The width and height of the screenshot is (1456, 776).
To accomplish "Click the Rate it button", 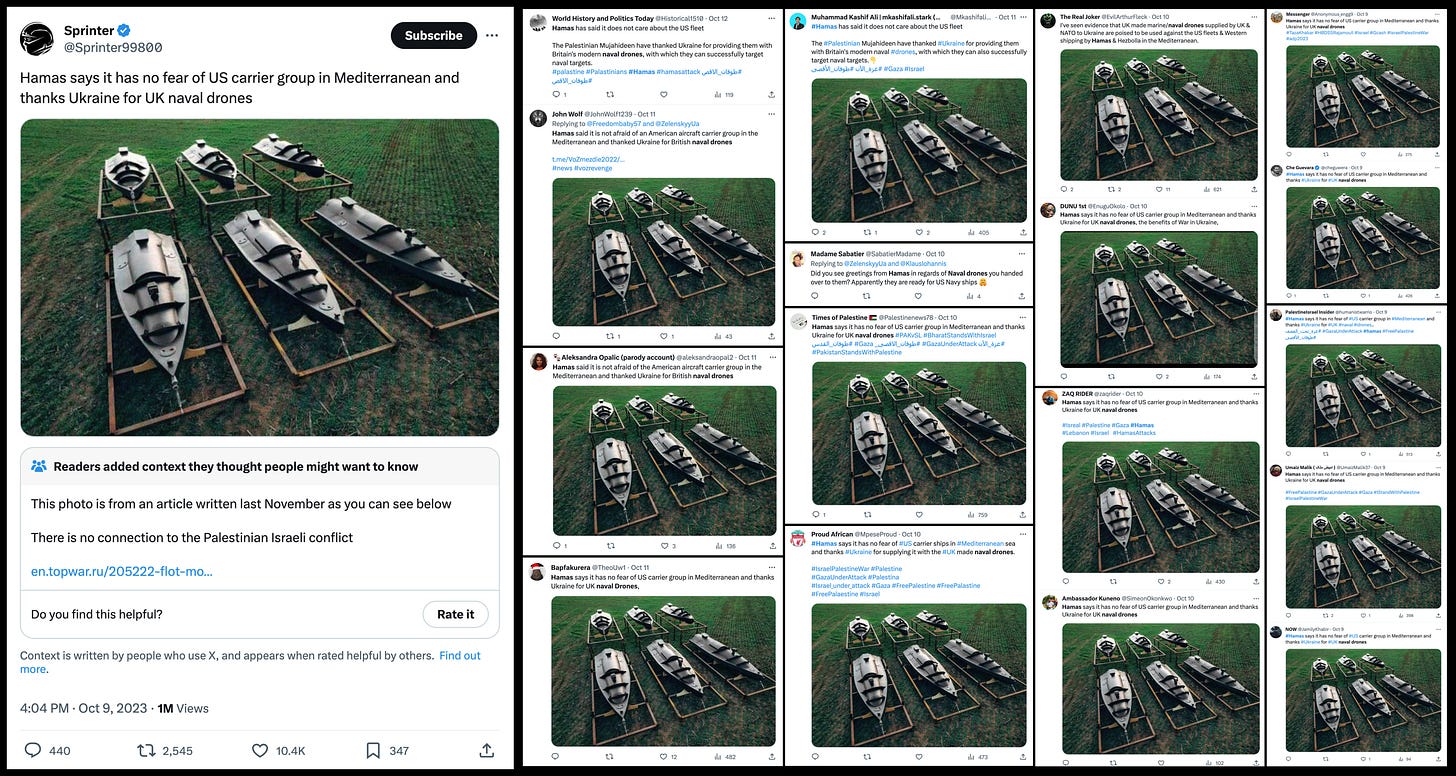I will tap(455, 614).
